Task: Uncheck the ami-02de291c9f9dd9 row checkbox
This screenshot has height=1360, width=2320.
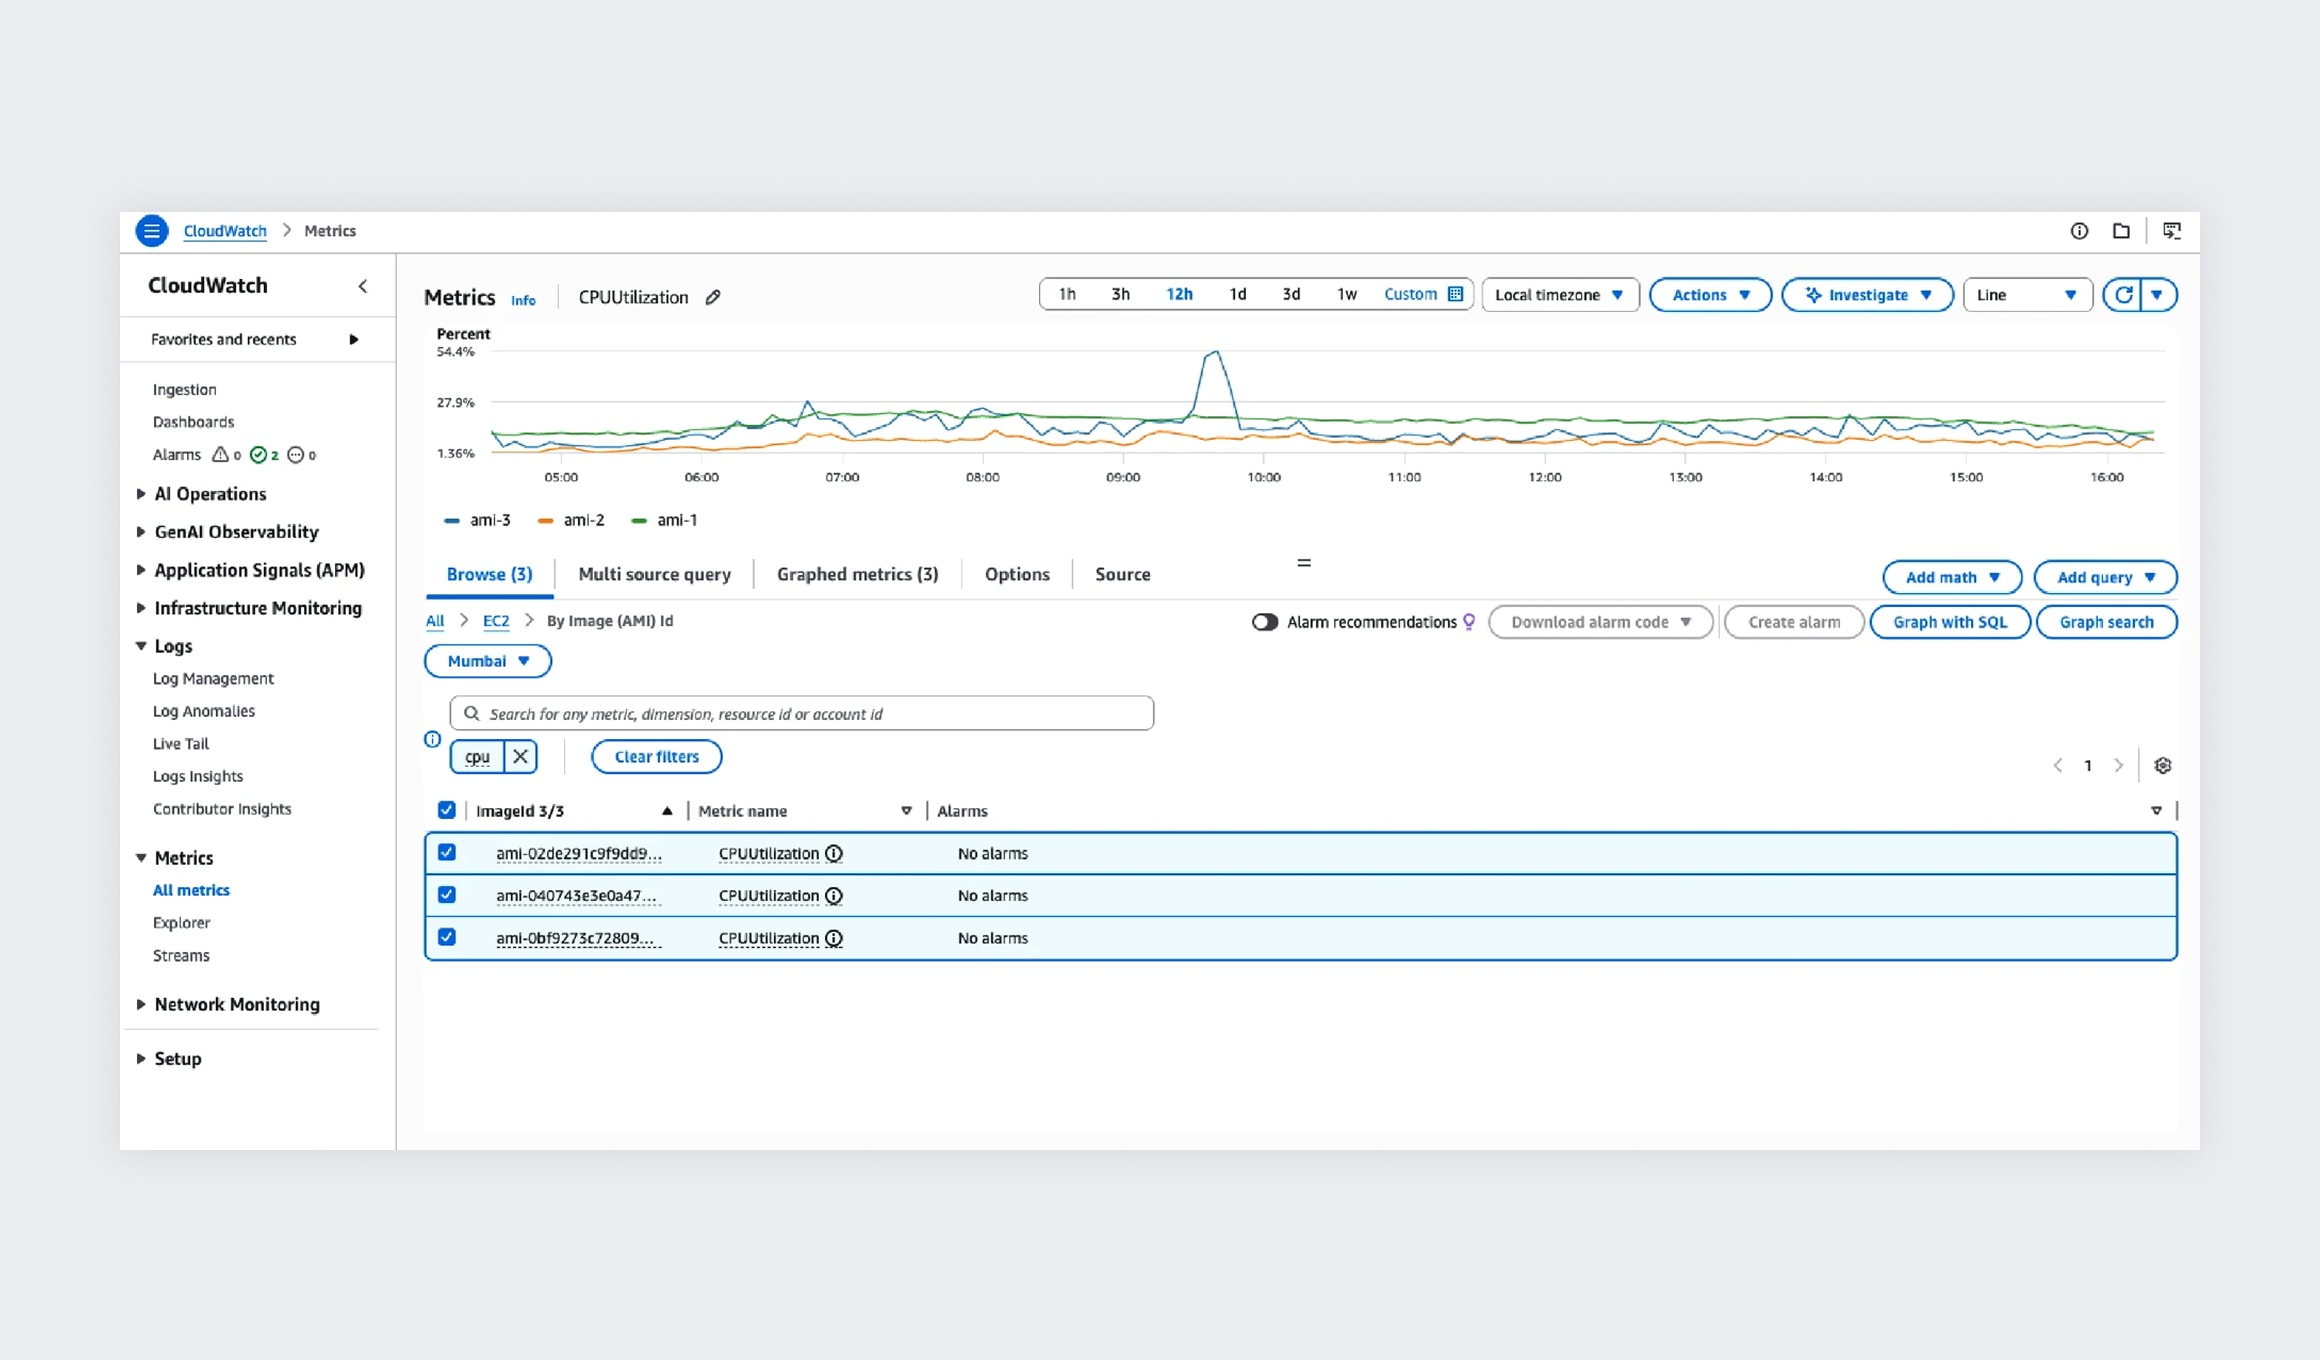Action: [447, 852]
